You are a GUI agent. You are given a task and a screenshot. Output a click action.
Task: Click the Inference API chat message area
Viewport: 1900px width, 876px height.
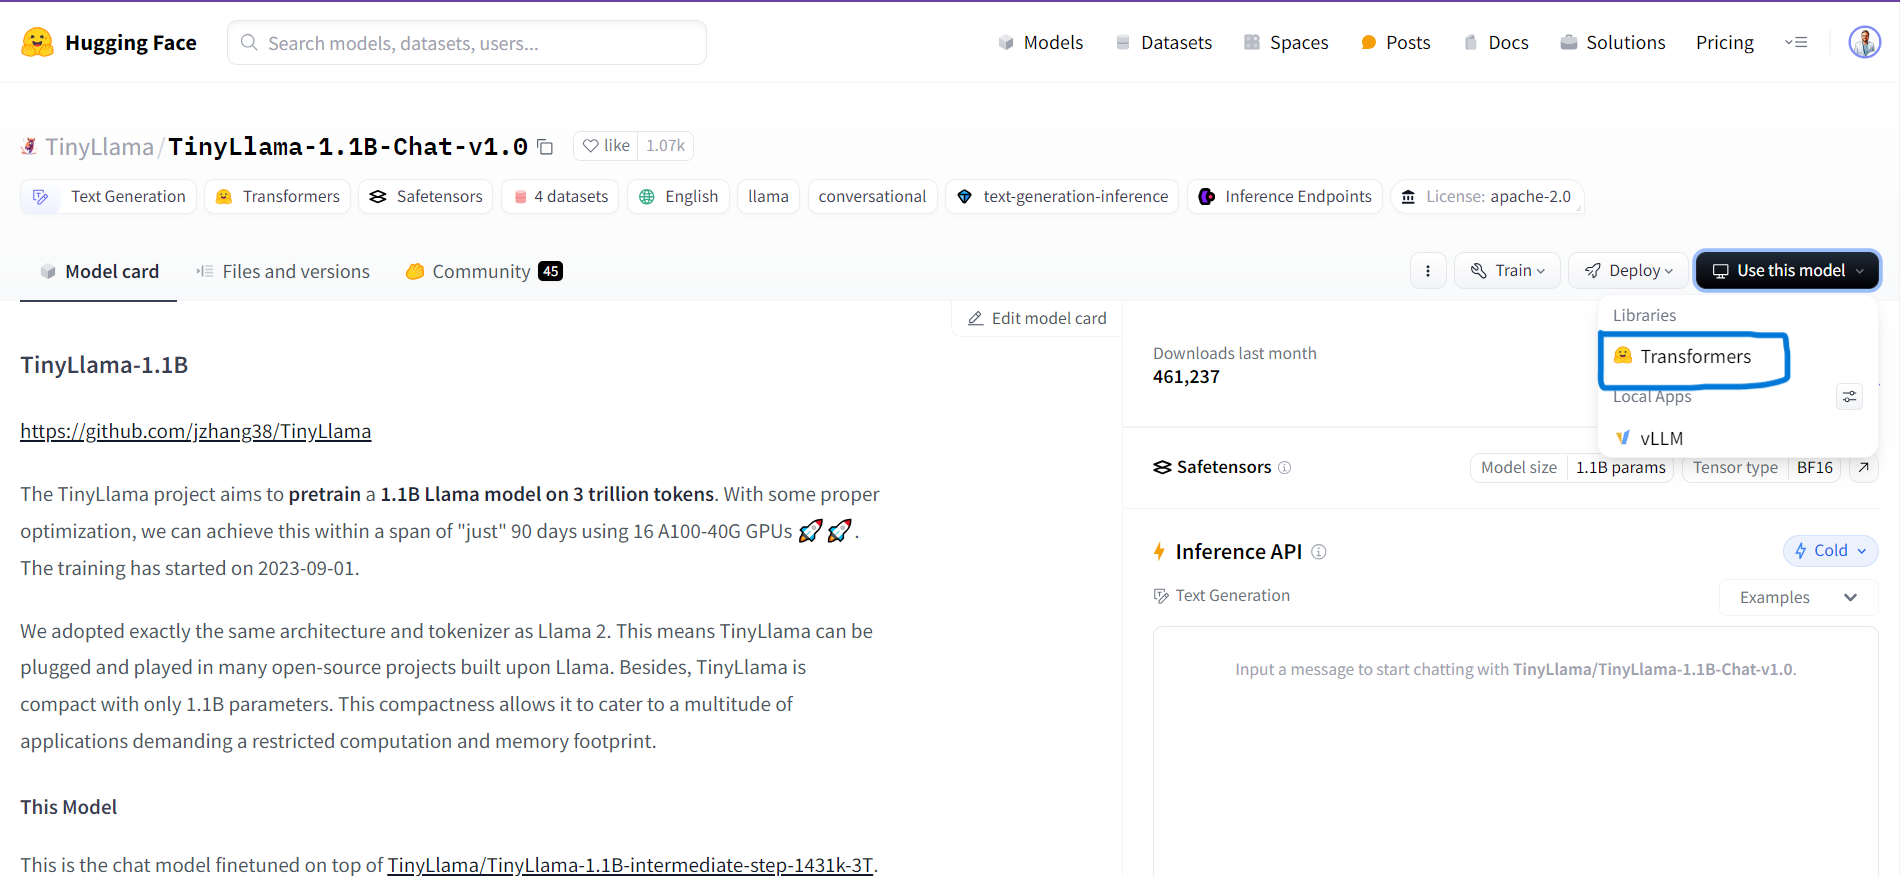[x=1516, y=750]
